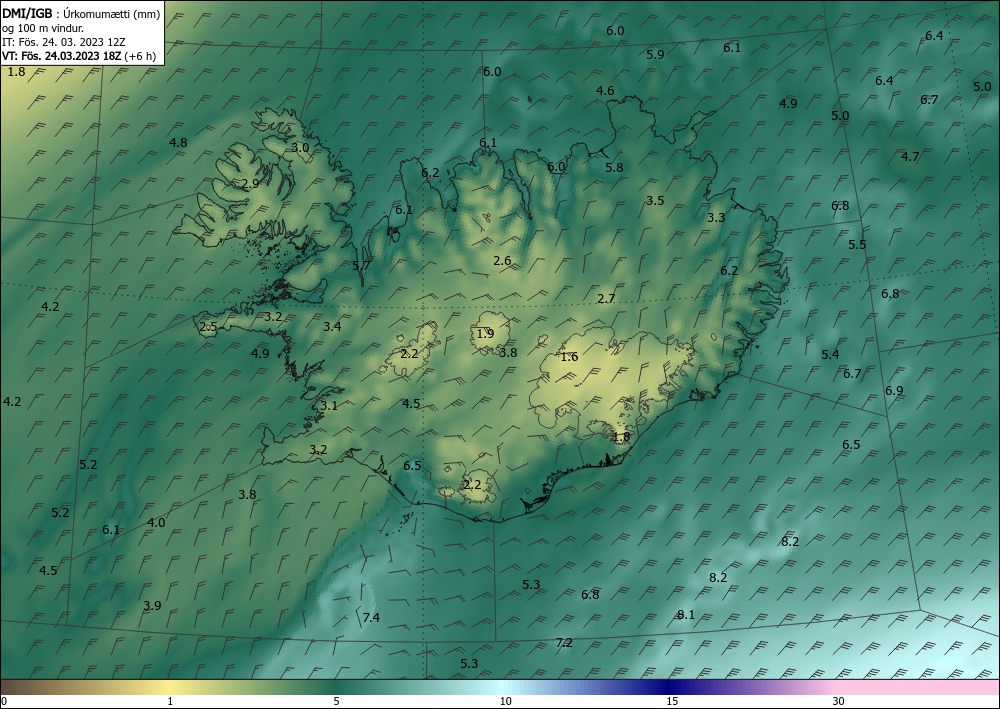
Task: Click the map value '3.1'
Action: tap(329, 406)
